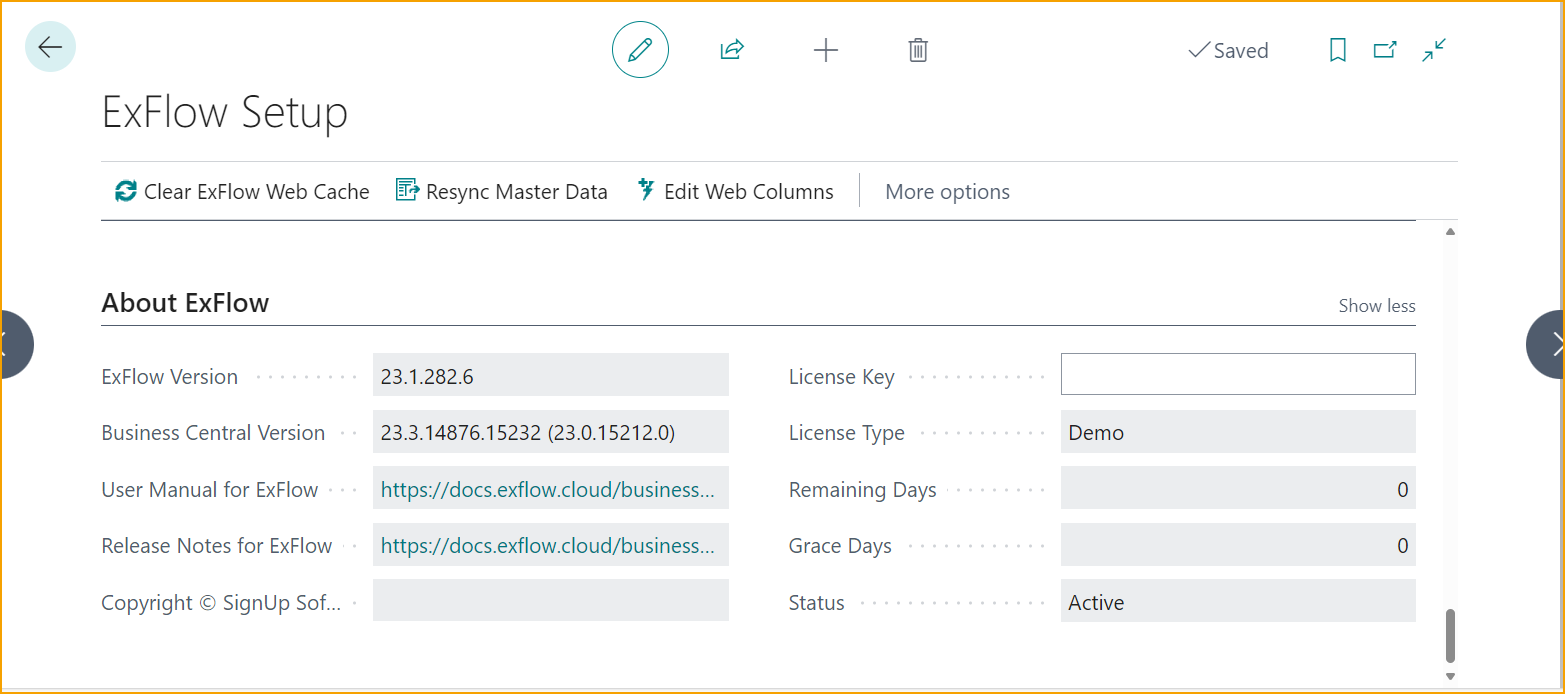Image resolution: width=1565 pixels, height=694 pixels.
Task: Open the More options menu
Action: [947, 192]
